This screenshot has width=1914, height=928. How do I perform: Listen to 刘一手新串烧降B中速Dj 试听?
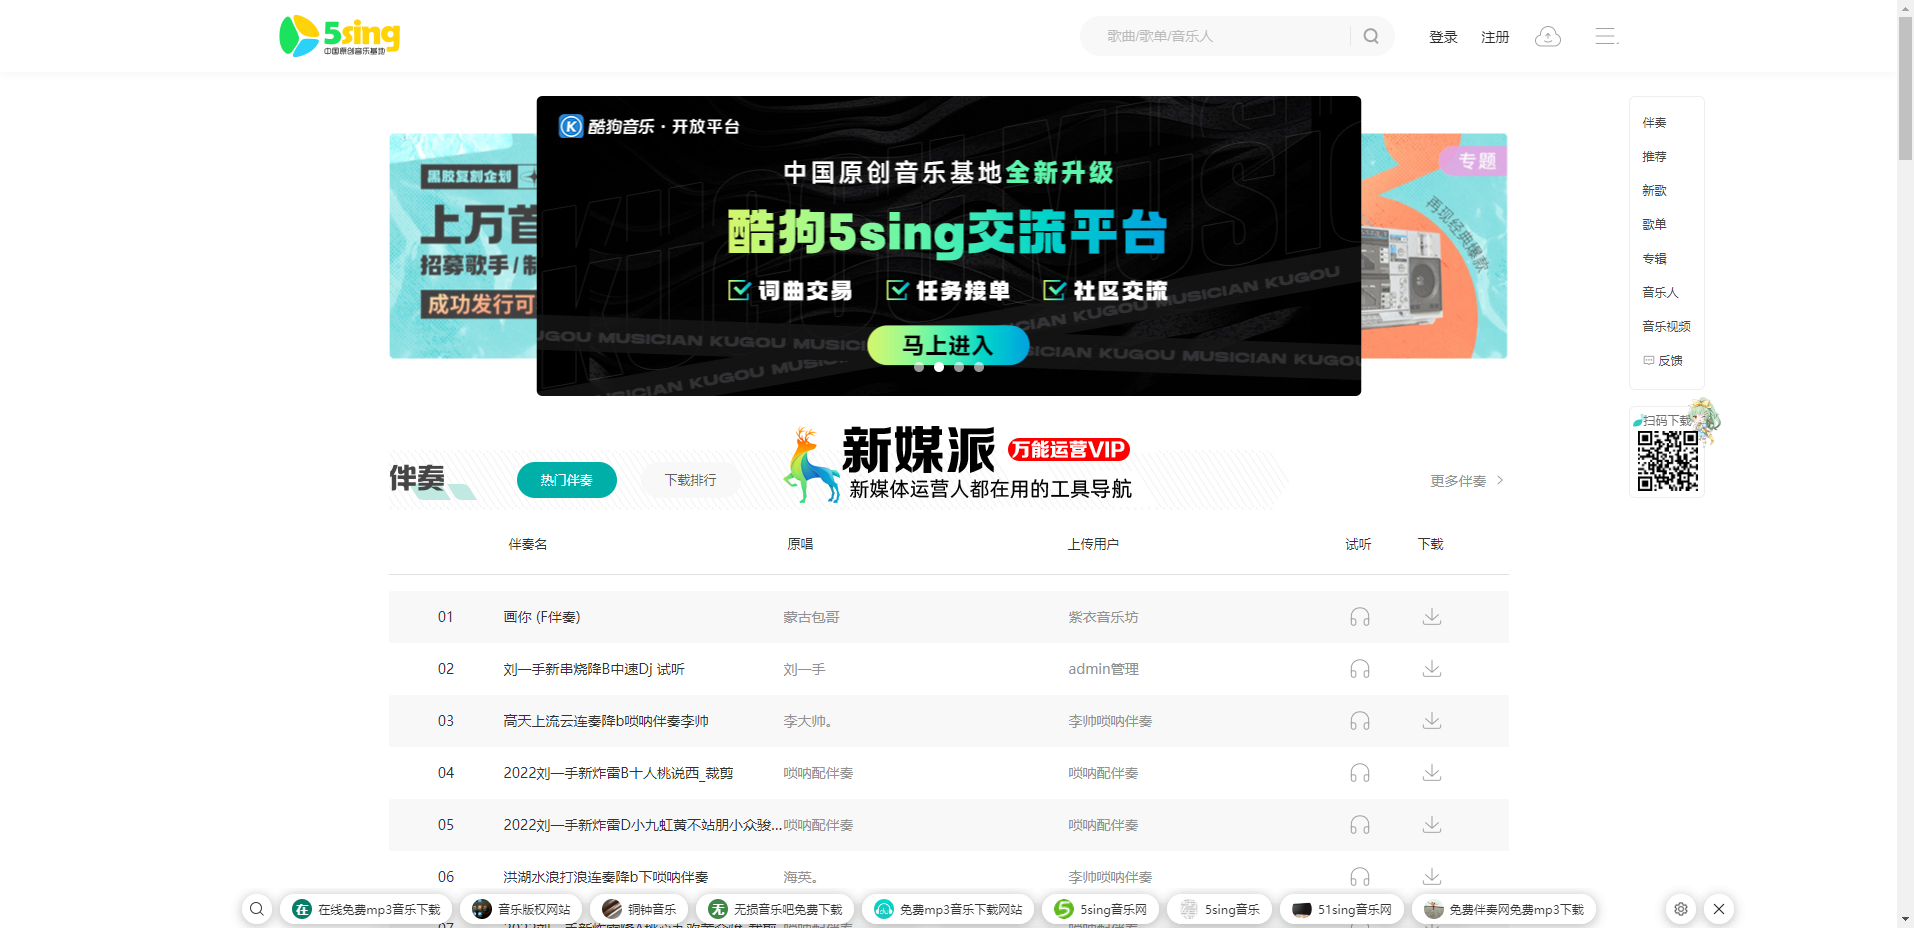tap(1360, 669)
